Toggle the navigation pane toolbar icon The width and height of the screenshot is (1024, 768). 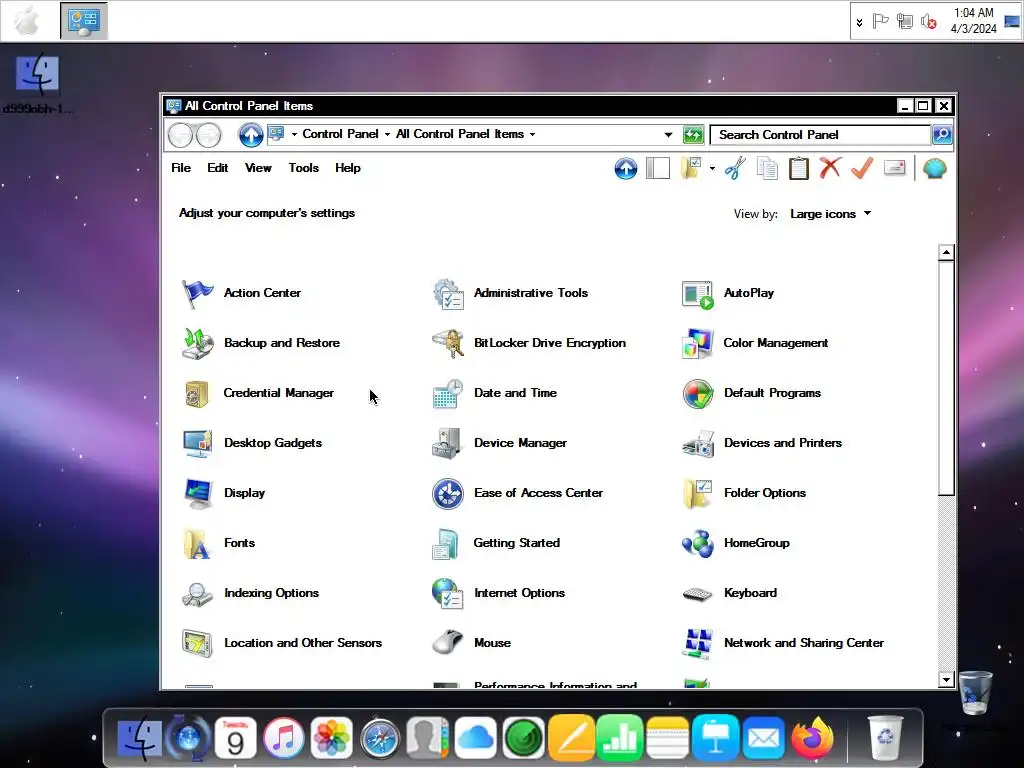click(x=658, y=168)
